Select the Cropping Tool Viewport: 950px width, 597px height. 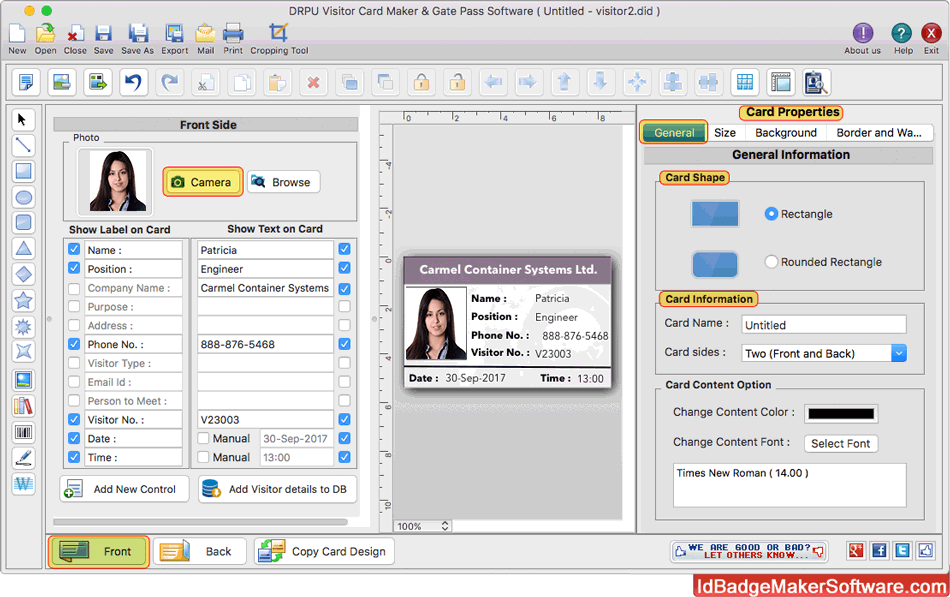(x=278, y=33)
